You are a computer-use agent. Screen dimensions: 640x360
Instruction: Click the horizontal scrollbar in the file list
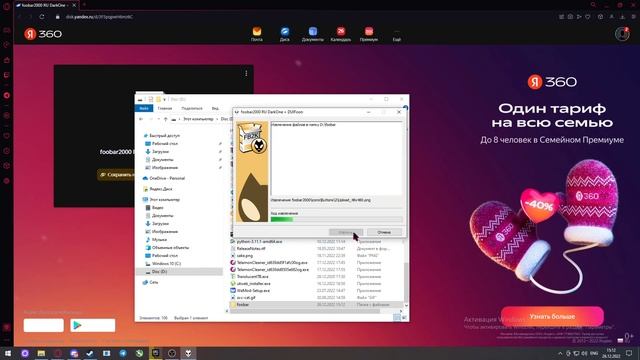[x=305, y=311]
